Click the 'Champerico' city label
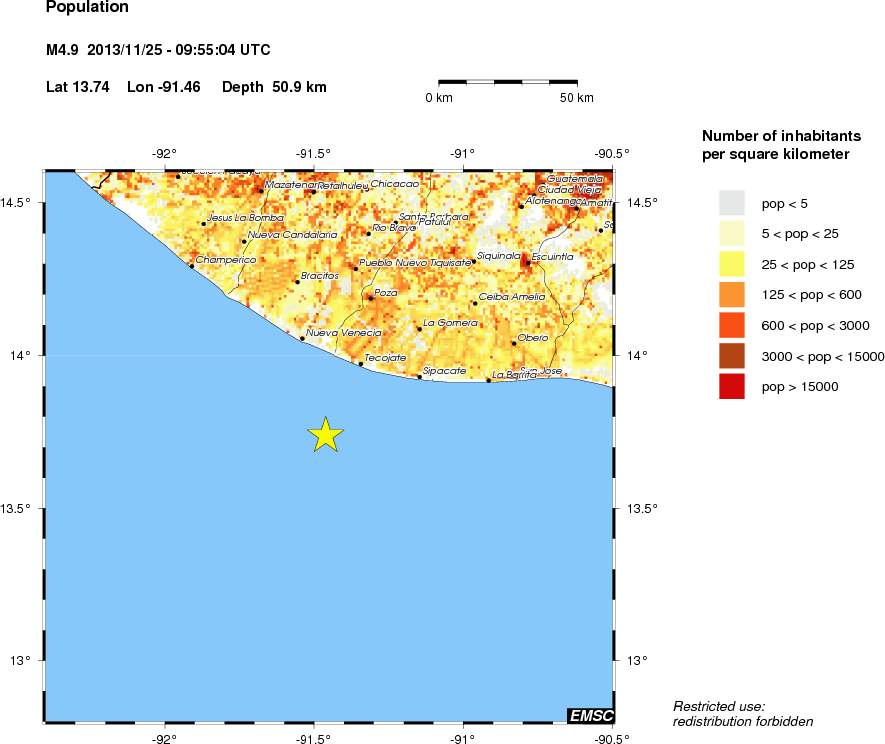The height and width of the screenshot is (744, 885). 226,260
